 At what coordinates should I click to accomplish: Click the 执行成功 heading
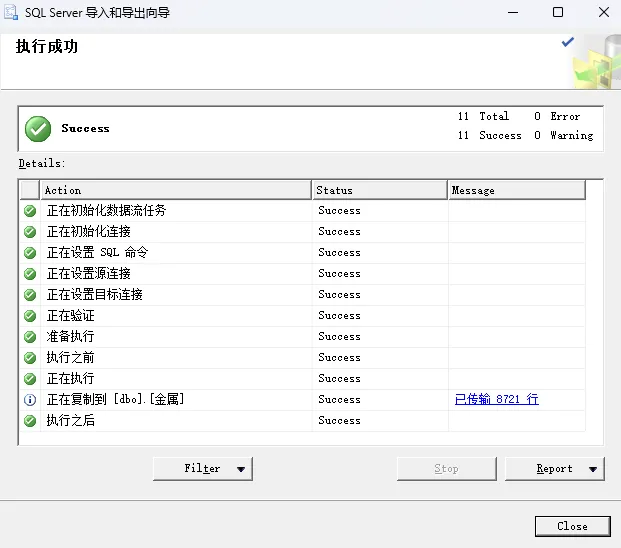click(x=47, y=47)
